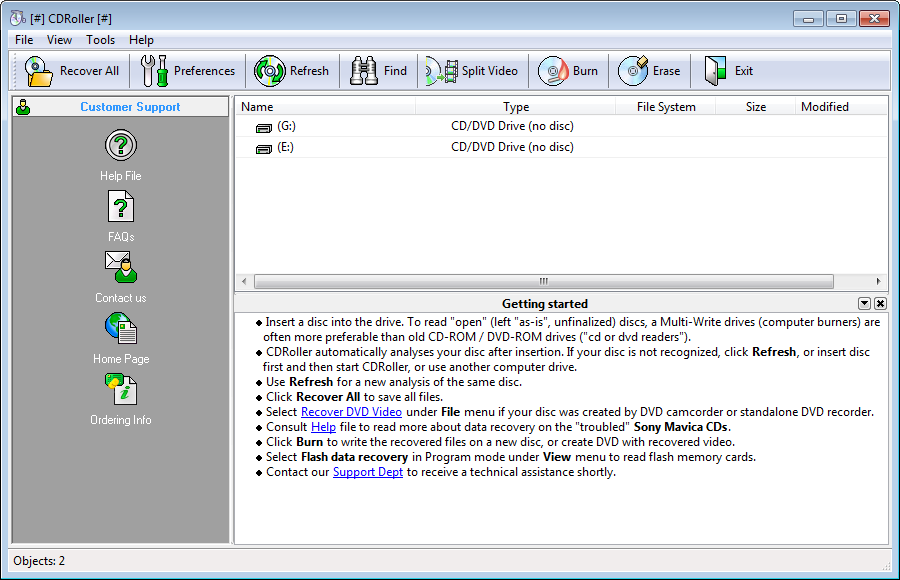Select the (G:) drive icon
The width and height of the screenshot is (900, 580).
click(x=263, y=127)
